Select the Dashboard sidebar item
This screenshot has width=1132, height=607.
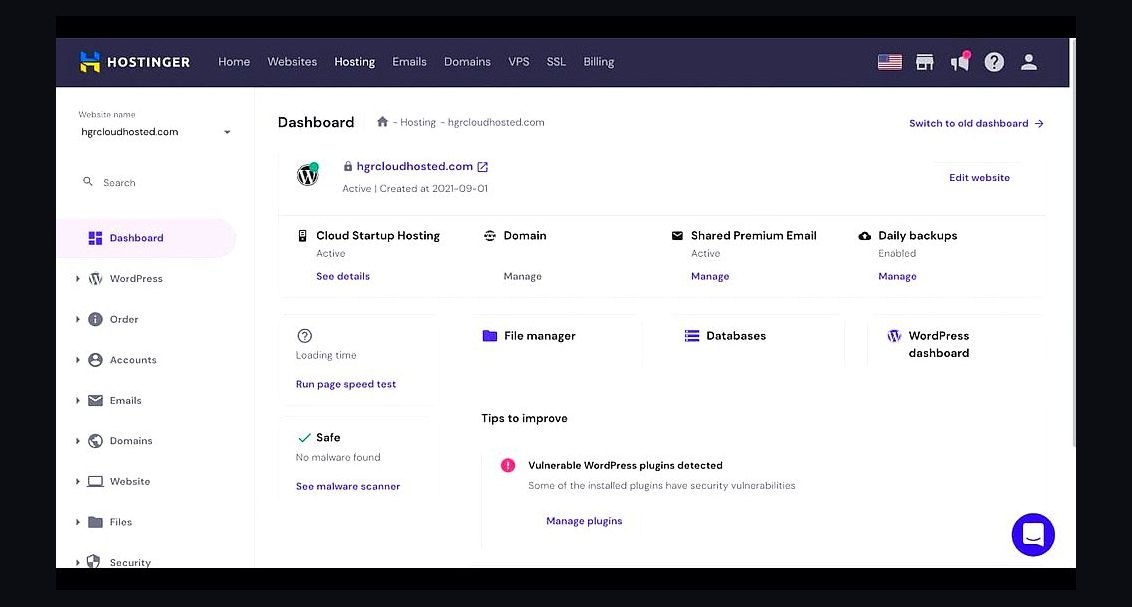click(147, 238)
